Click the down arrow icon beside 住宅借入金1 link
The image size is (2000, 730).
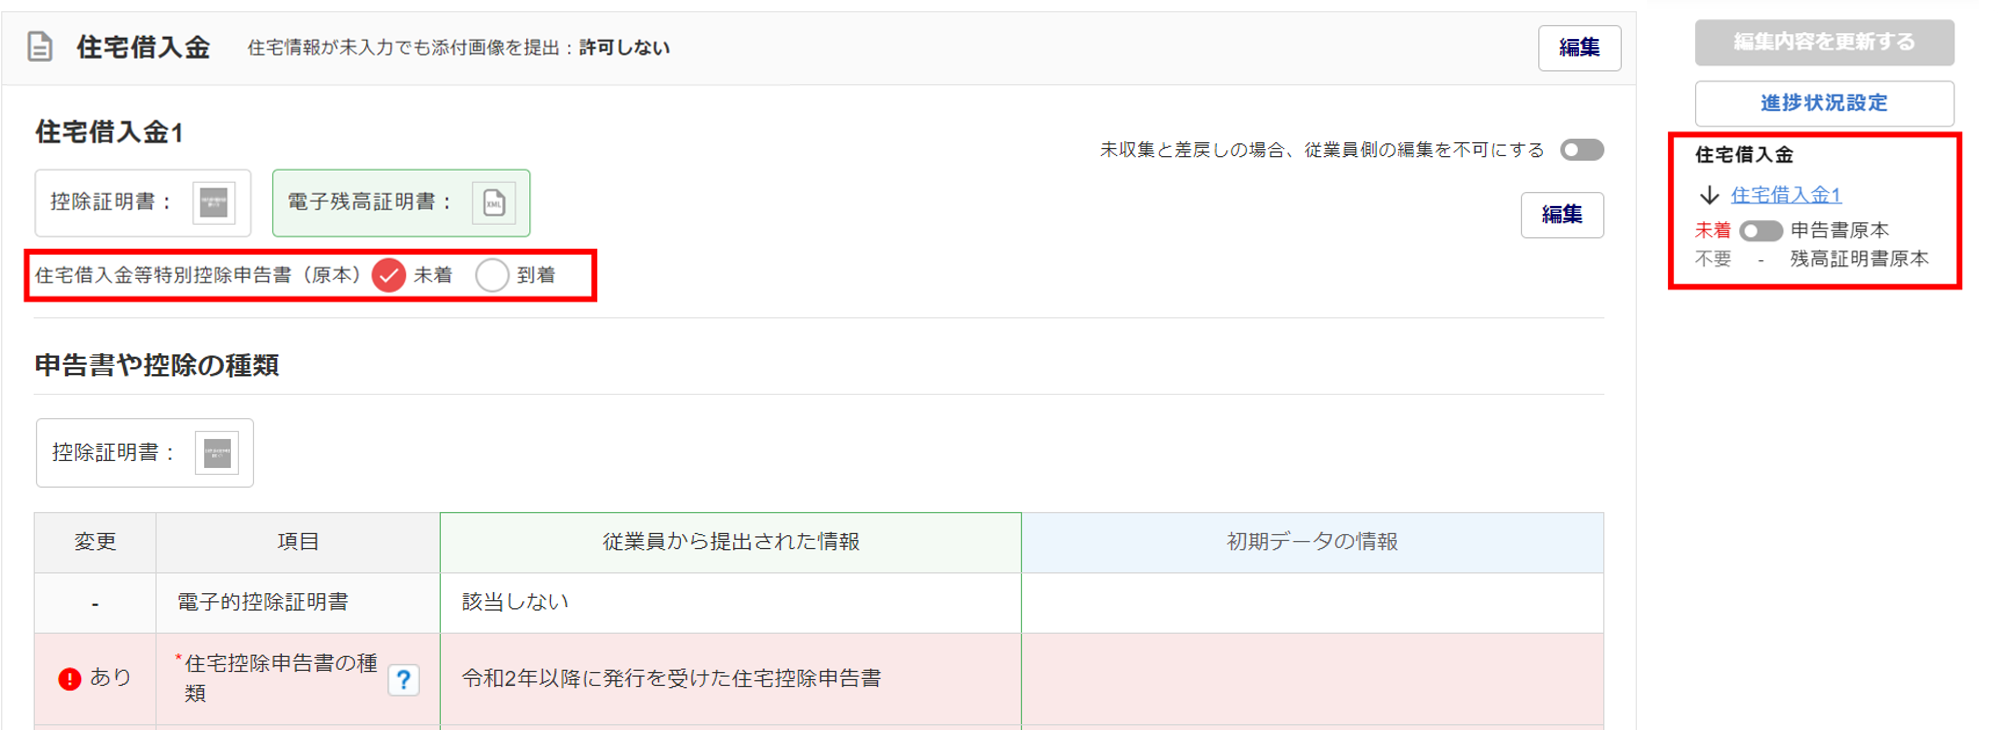click(1709, 195)
